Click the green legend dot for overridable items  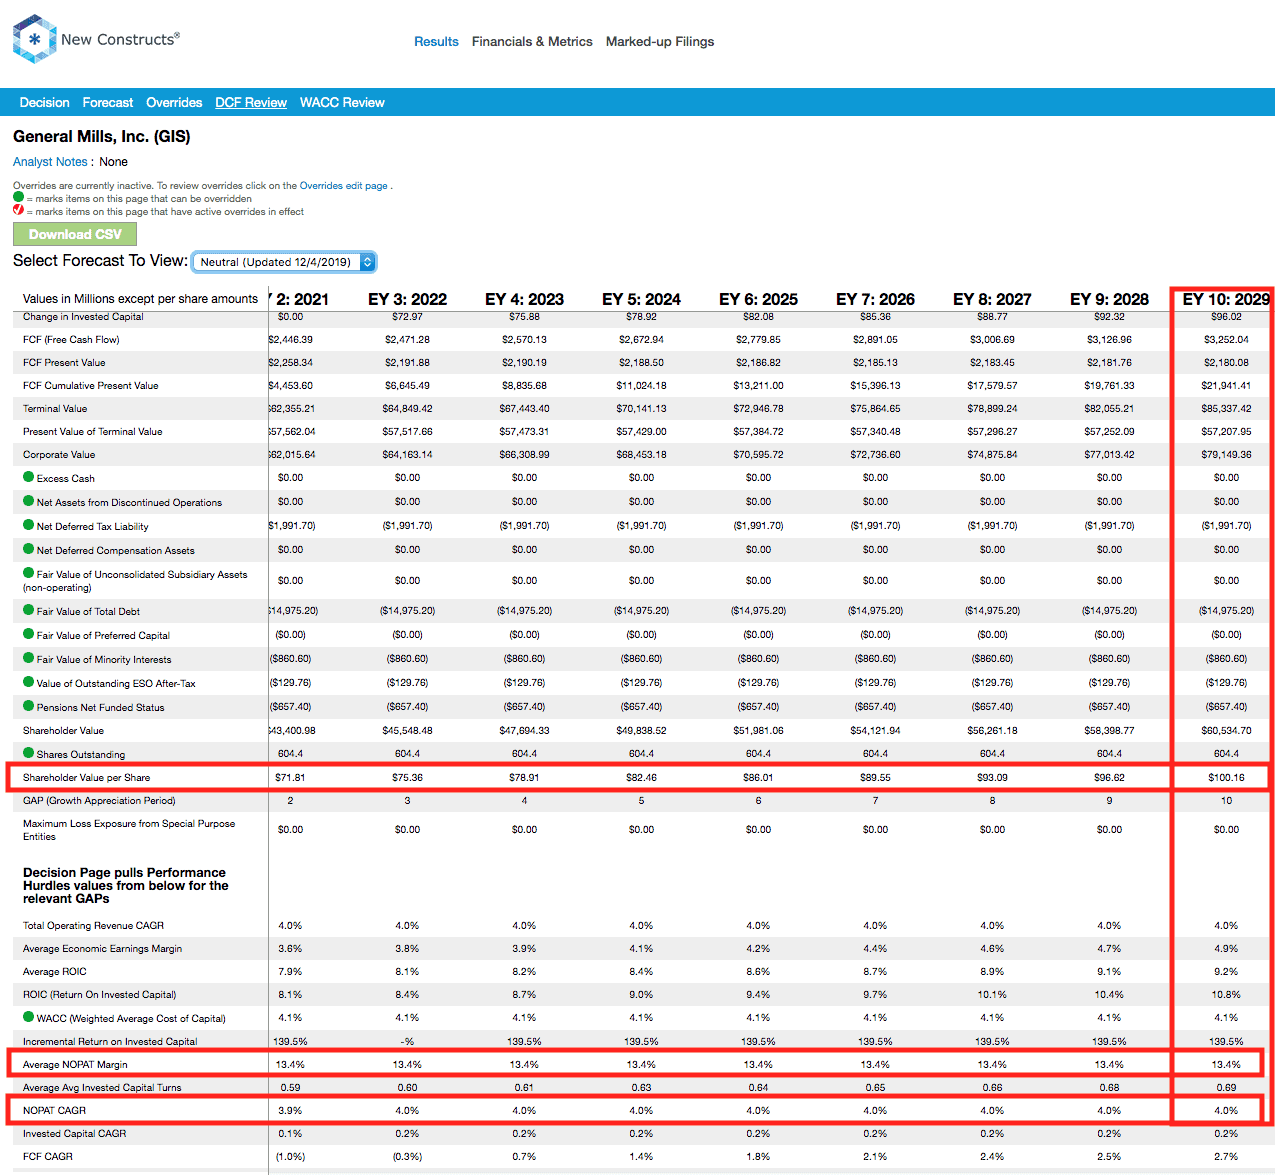coord(18,197)
